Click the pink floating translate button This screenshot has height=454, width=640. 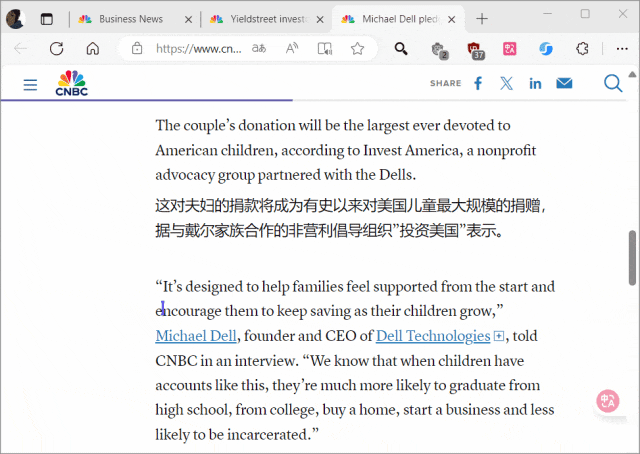click(608, 401)
